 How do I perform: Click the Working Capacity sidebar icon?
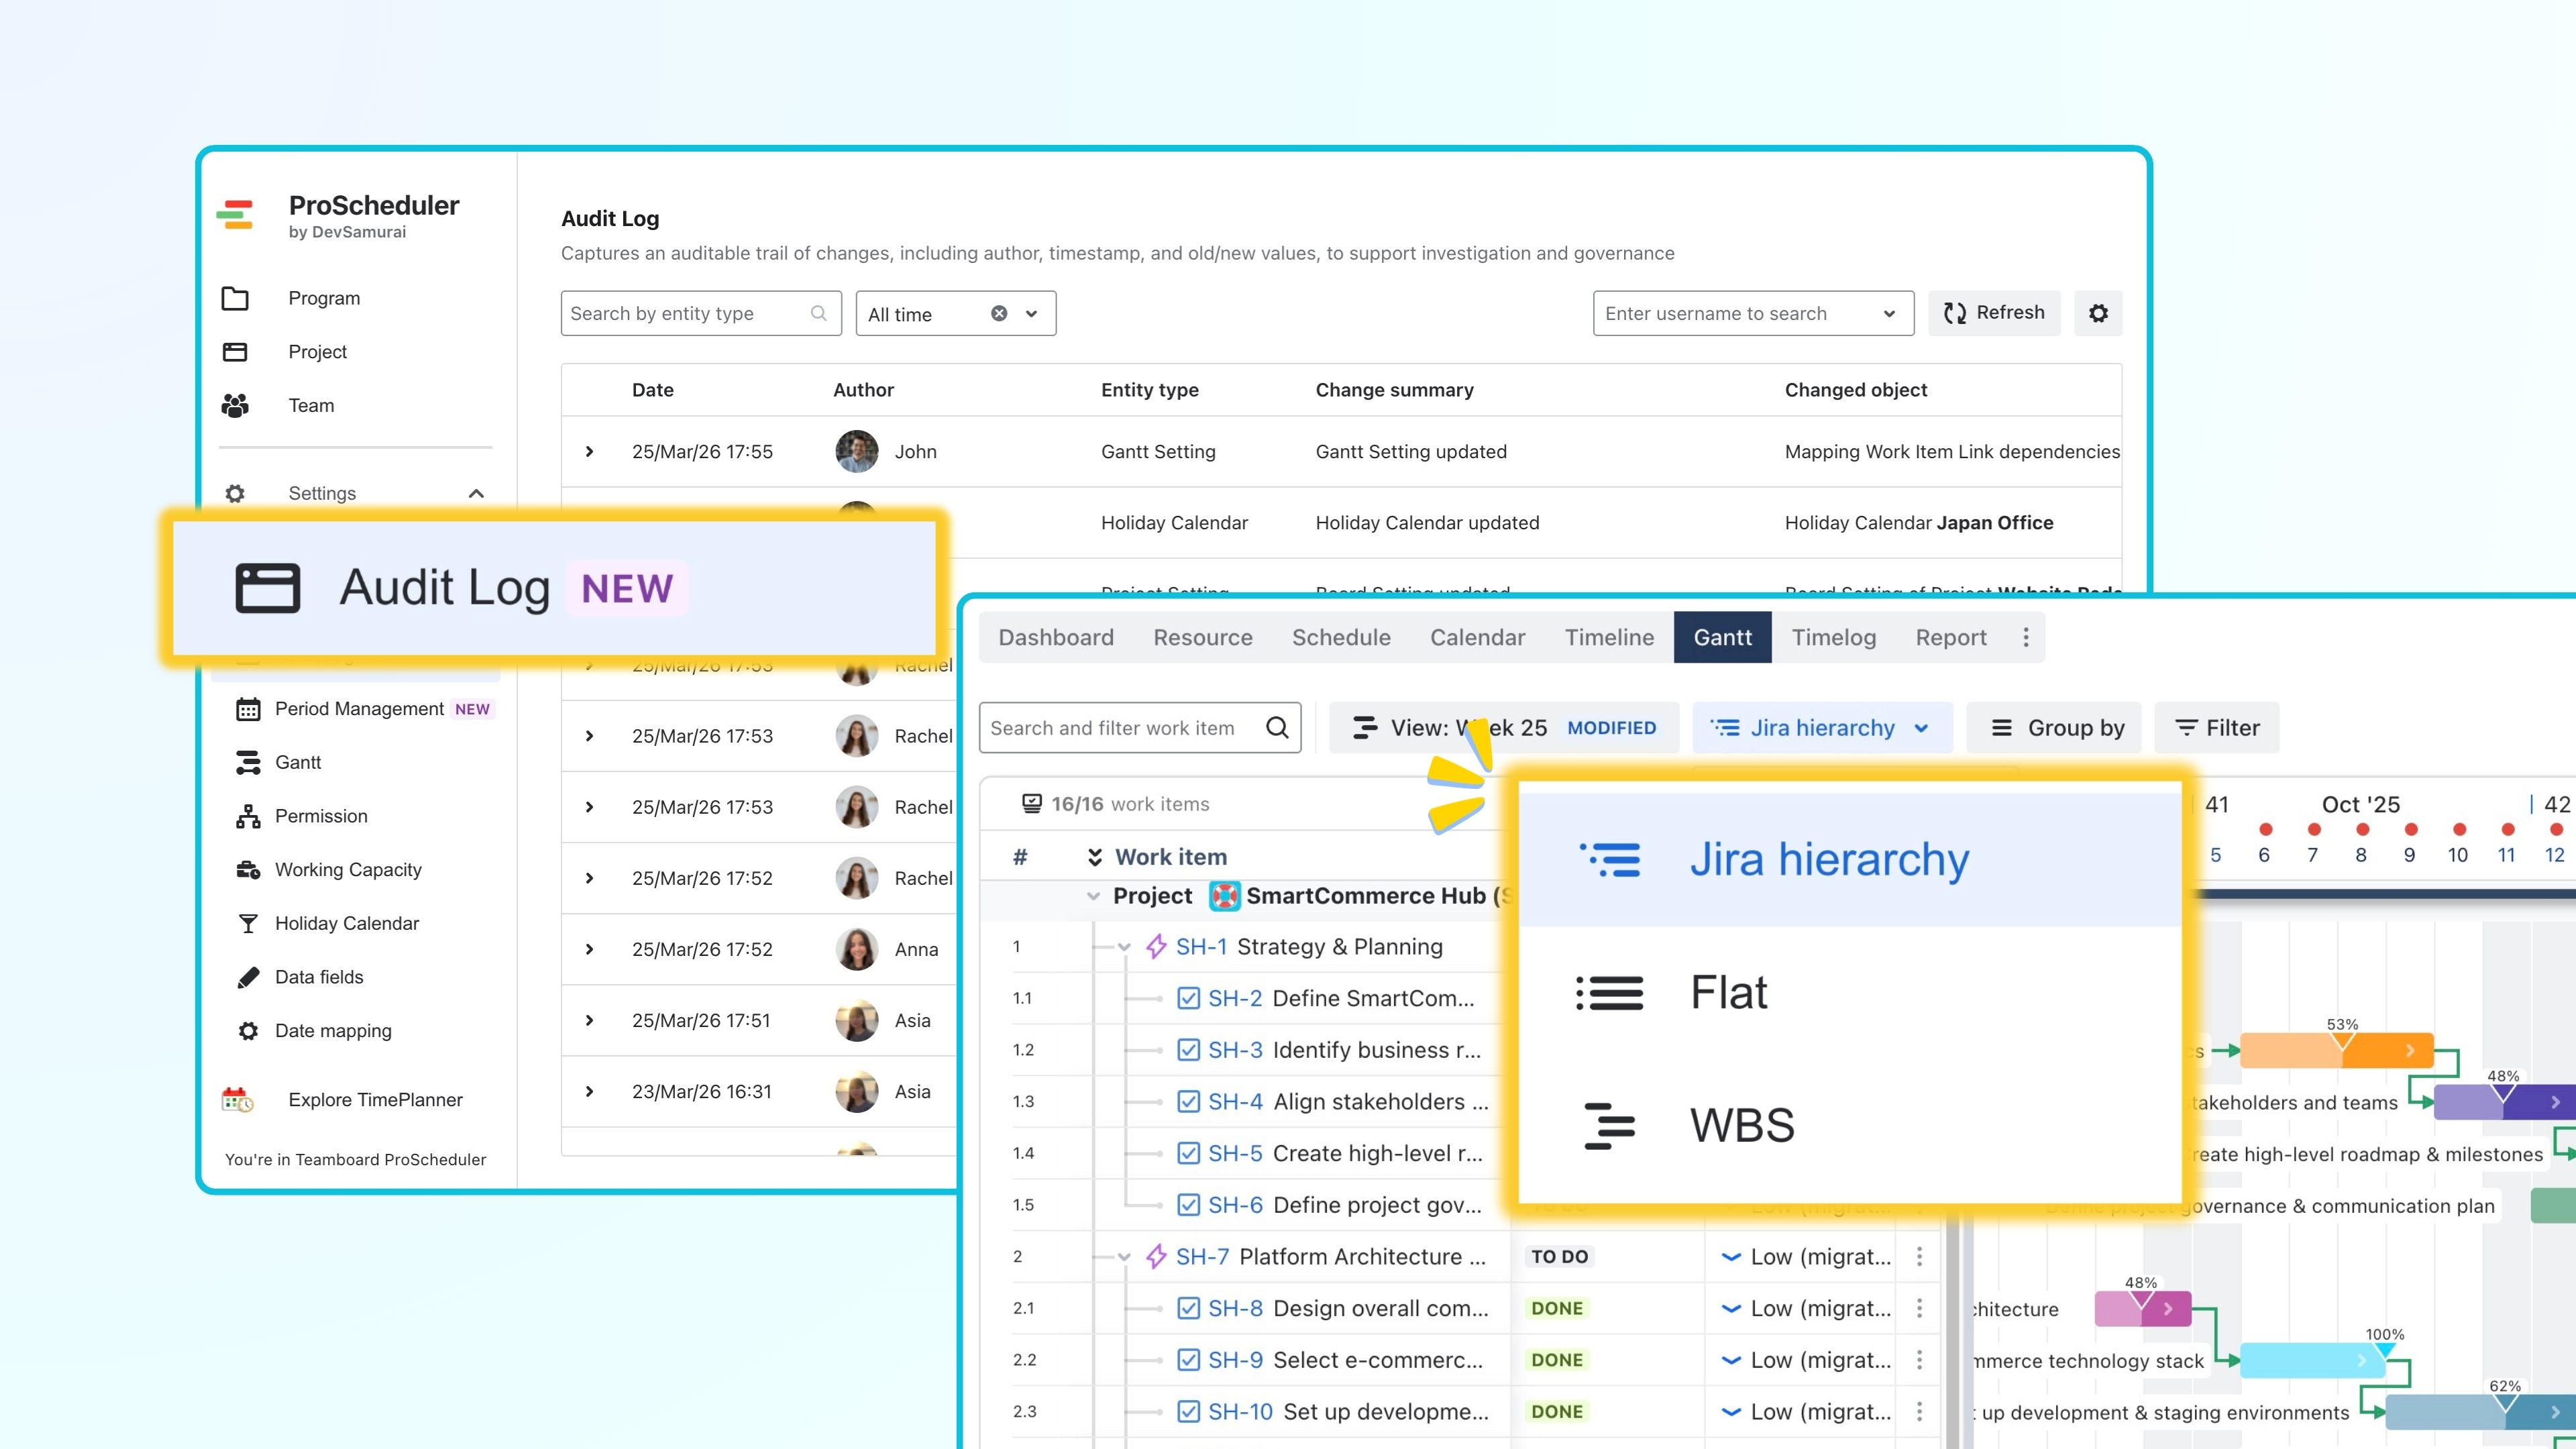coord(248,870)
